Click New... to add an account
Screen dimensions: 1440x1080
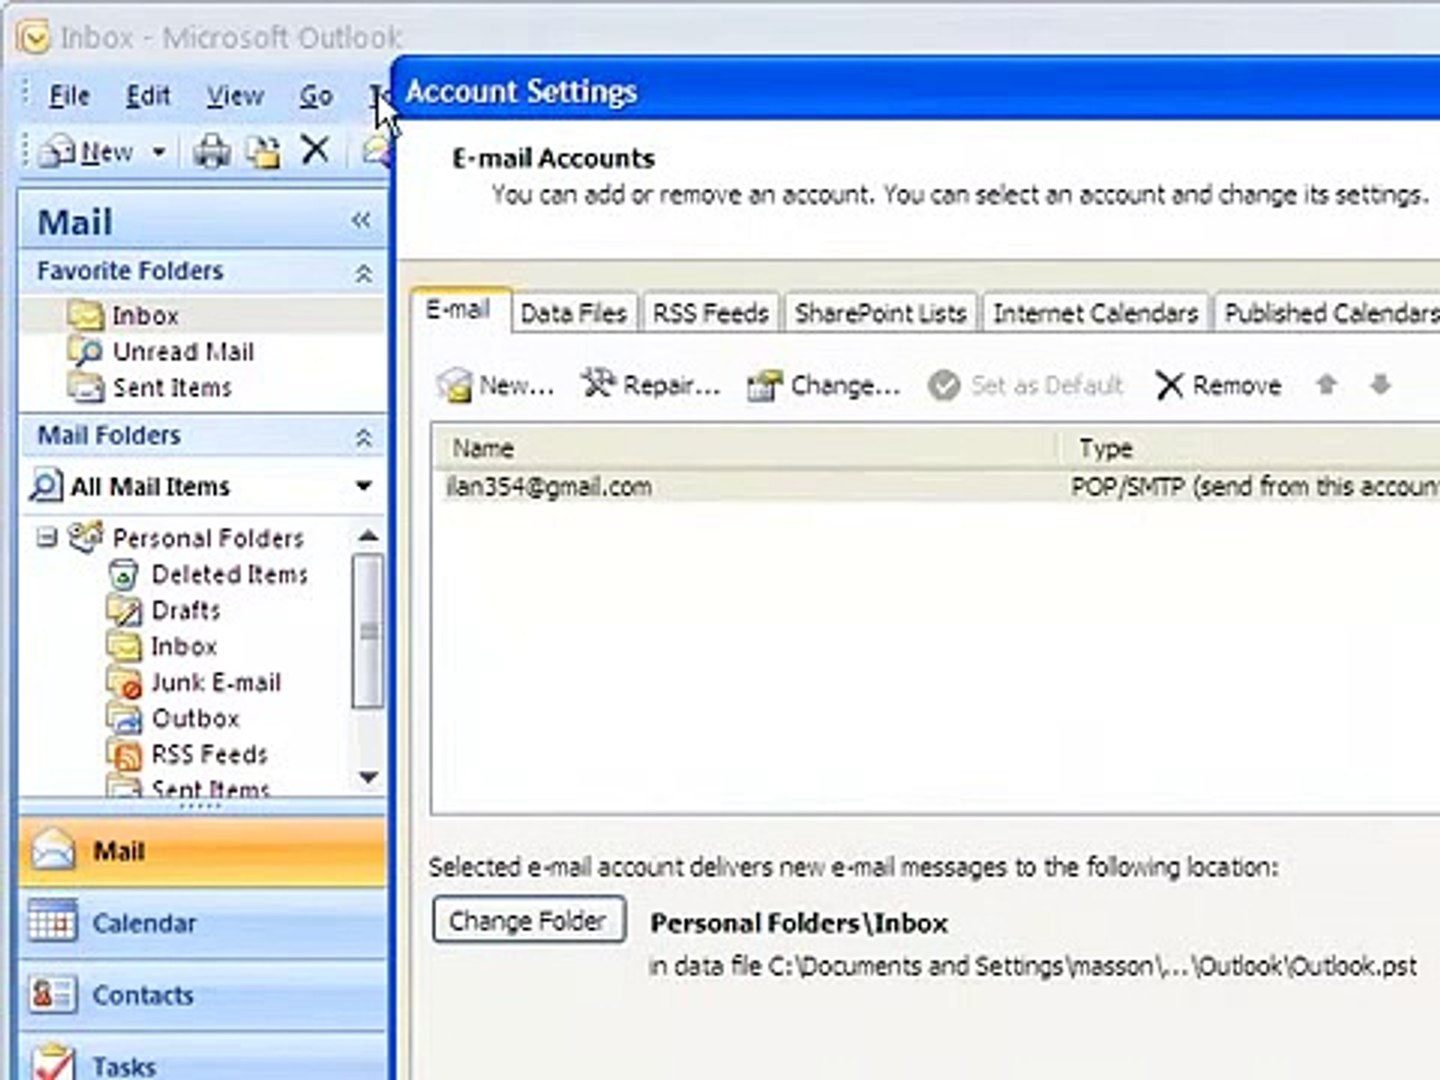496,385
